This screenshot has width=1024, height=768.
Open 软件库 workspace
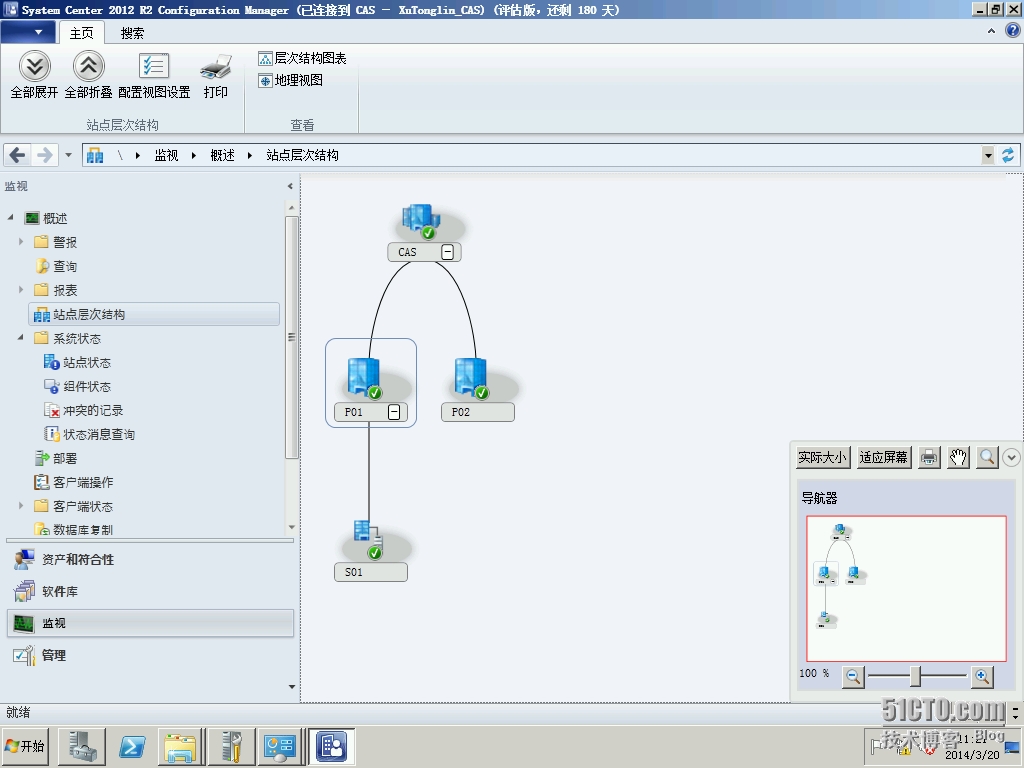tap(150, 591)
